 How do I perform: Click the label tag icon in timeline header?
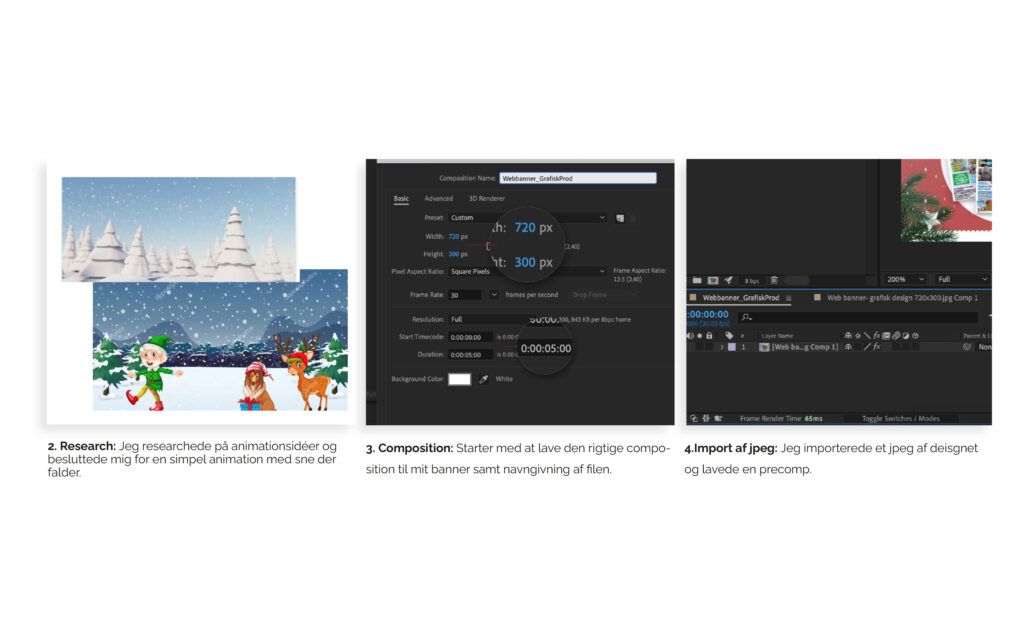click(x=729, y=335)
